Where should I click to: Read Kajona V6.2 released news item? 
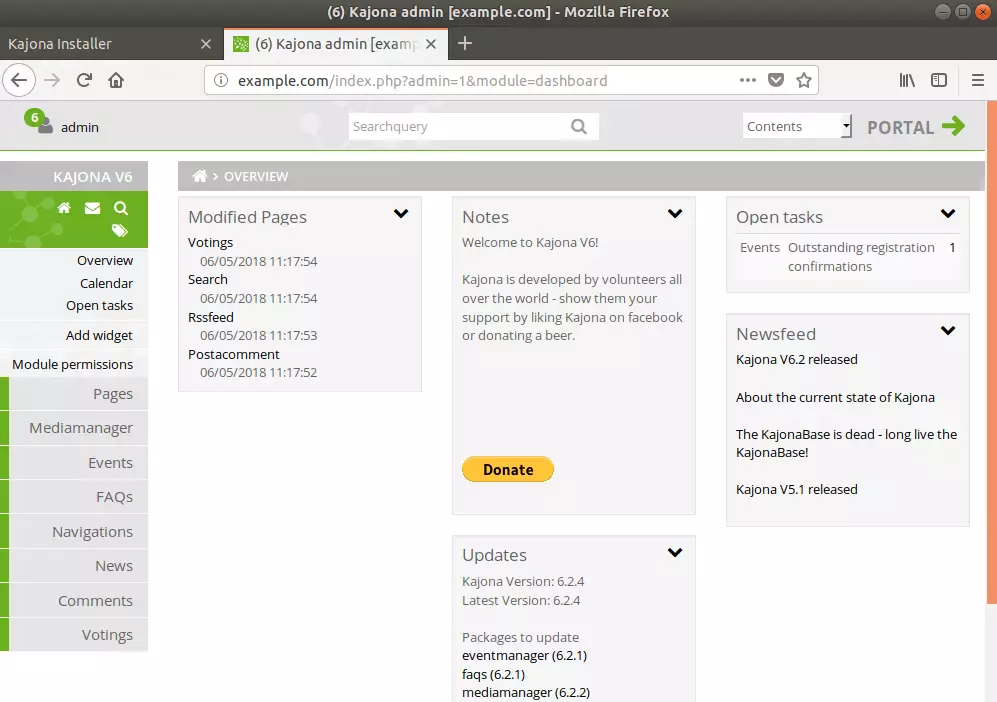797,359
